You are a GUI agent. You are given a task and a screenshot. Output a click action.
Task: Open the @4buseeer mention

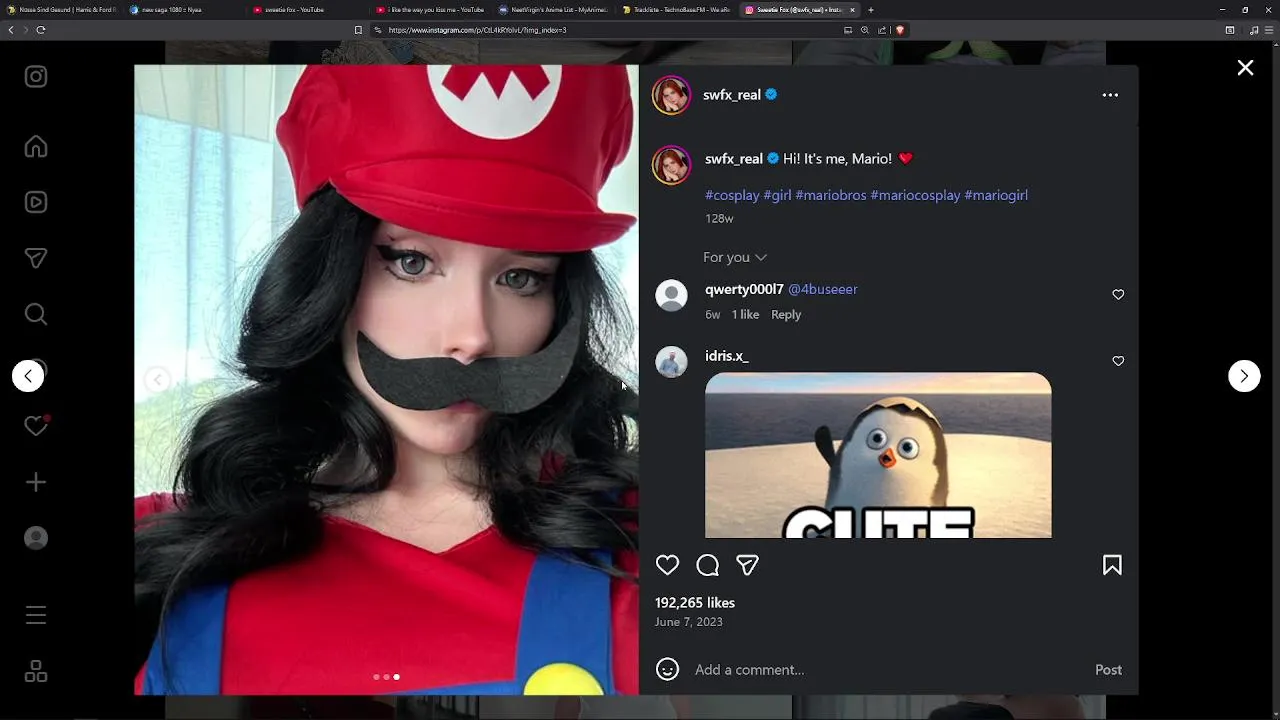tap(823, 289)
